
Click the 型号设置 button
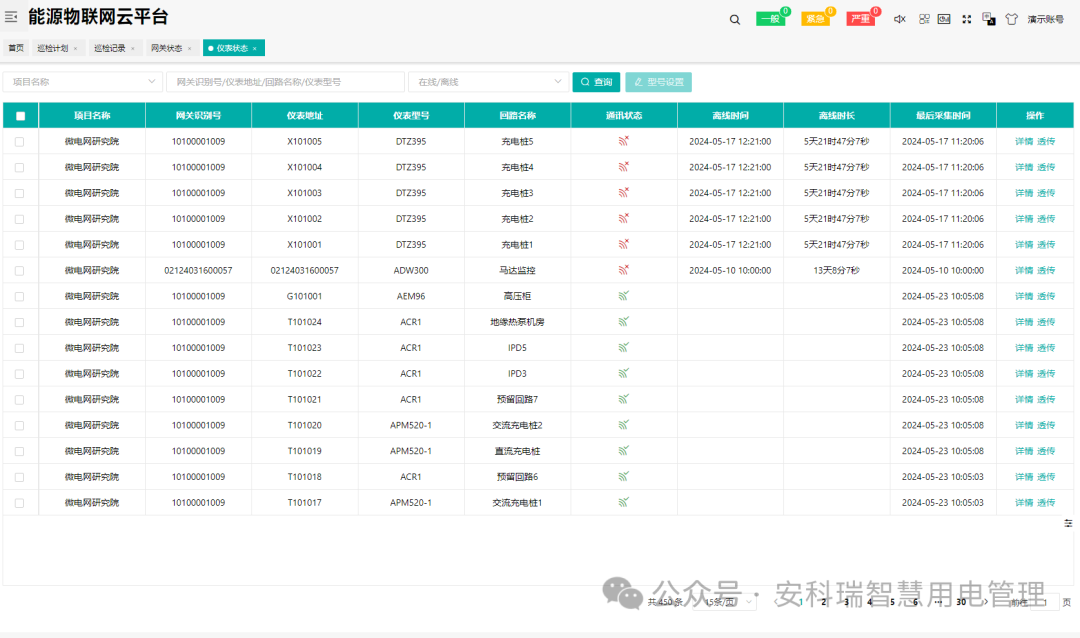click(658, 82)
